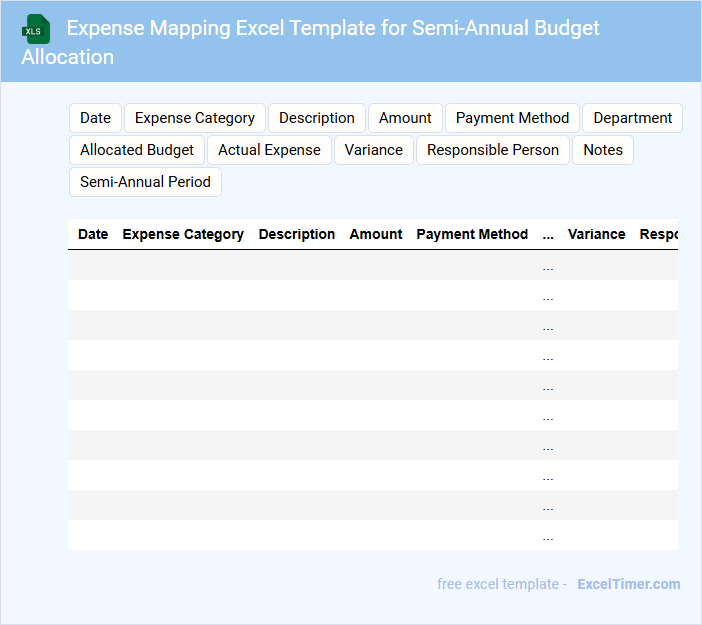Select the Expense Category tag
The image size is (702, 625).
tap(195, 118)
